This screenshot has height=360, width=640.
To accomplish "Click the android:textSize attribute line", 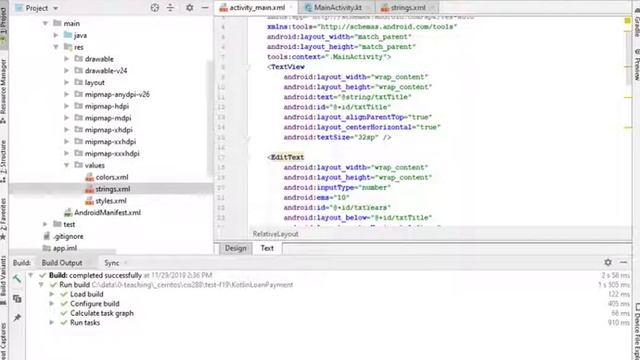I will (337, 138).
